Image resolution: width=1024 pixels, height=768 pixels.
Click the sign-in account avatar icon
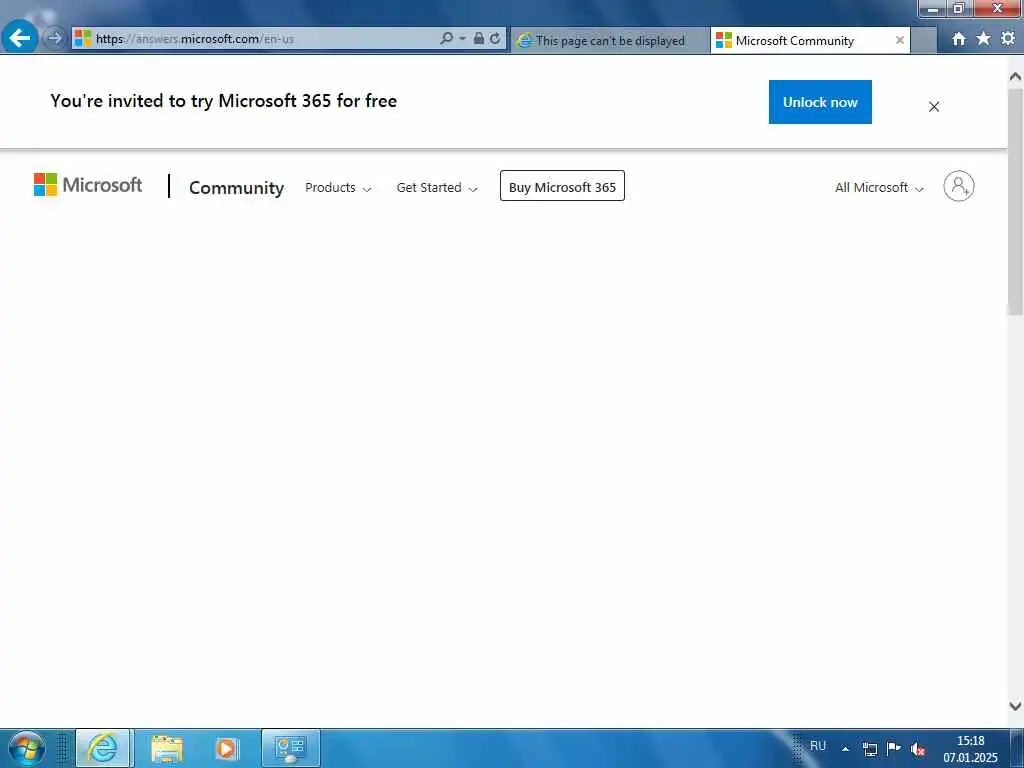959,186
